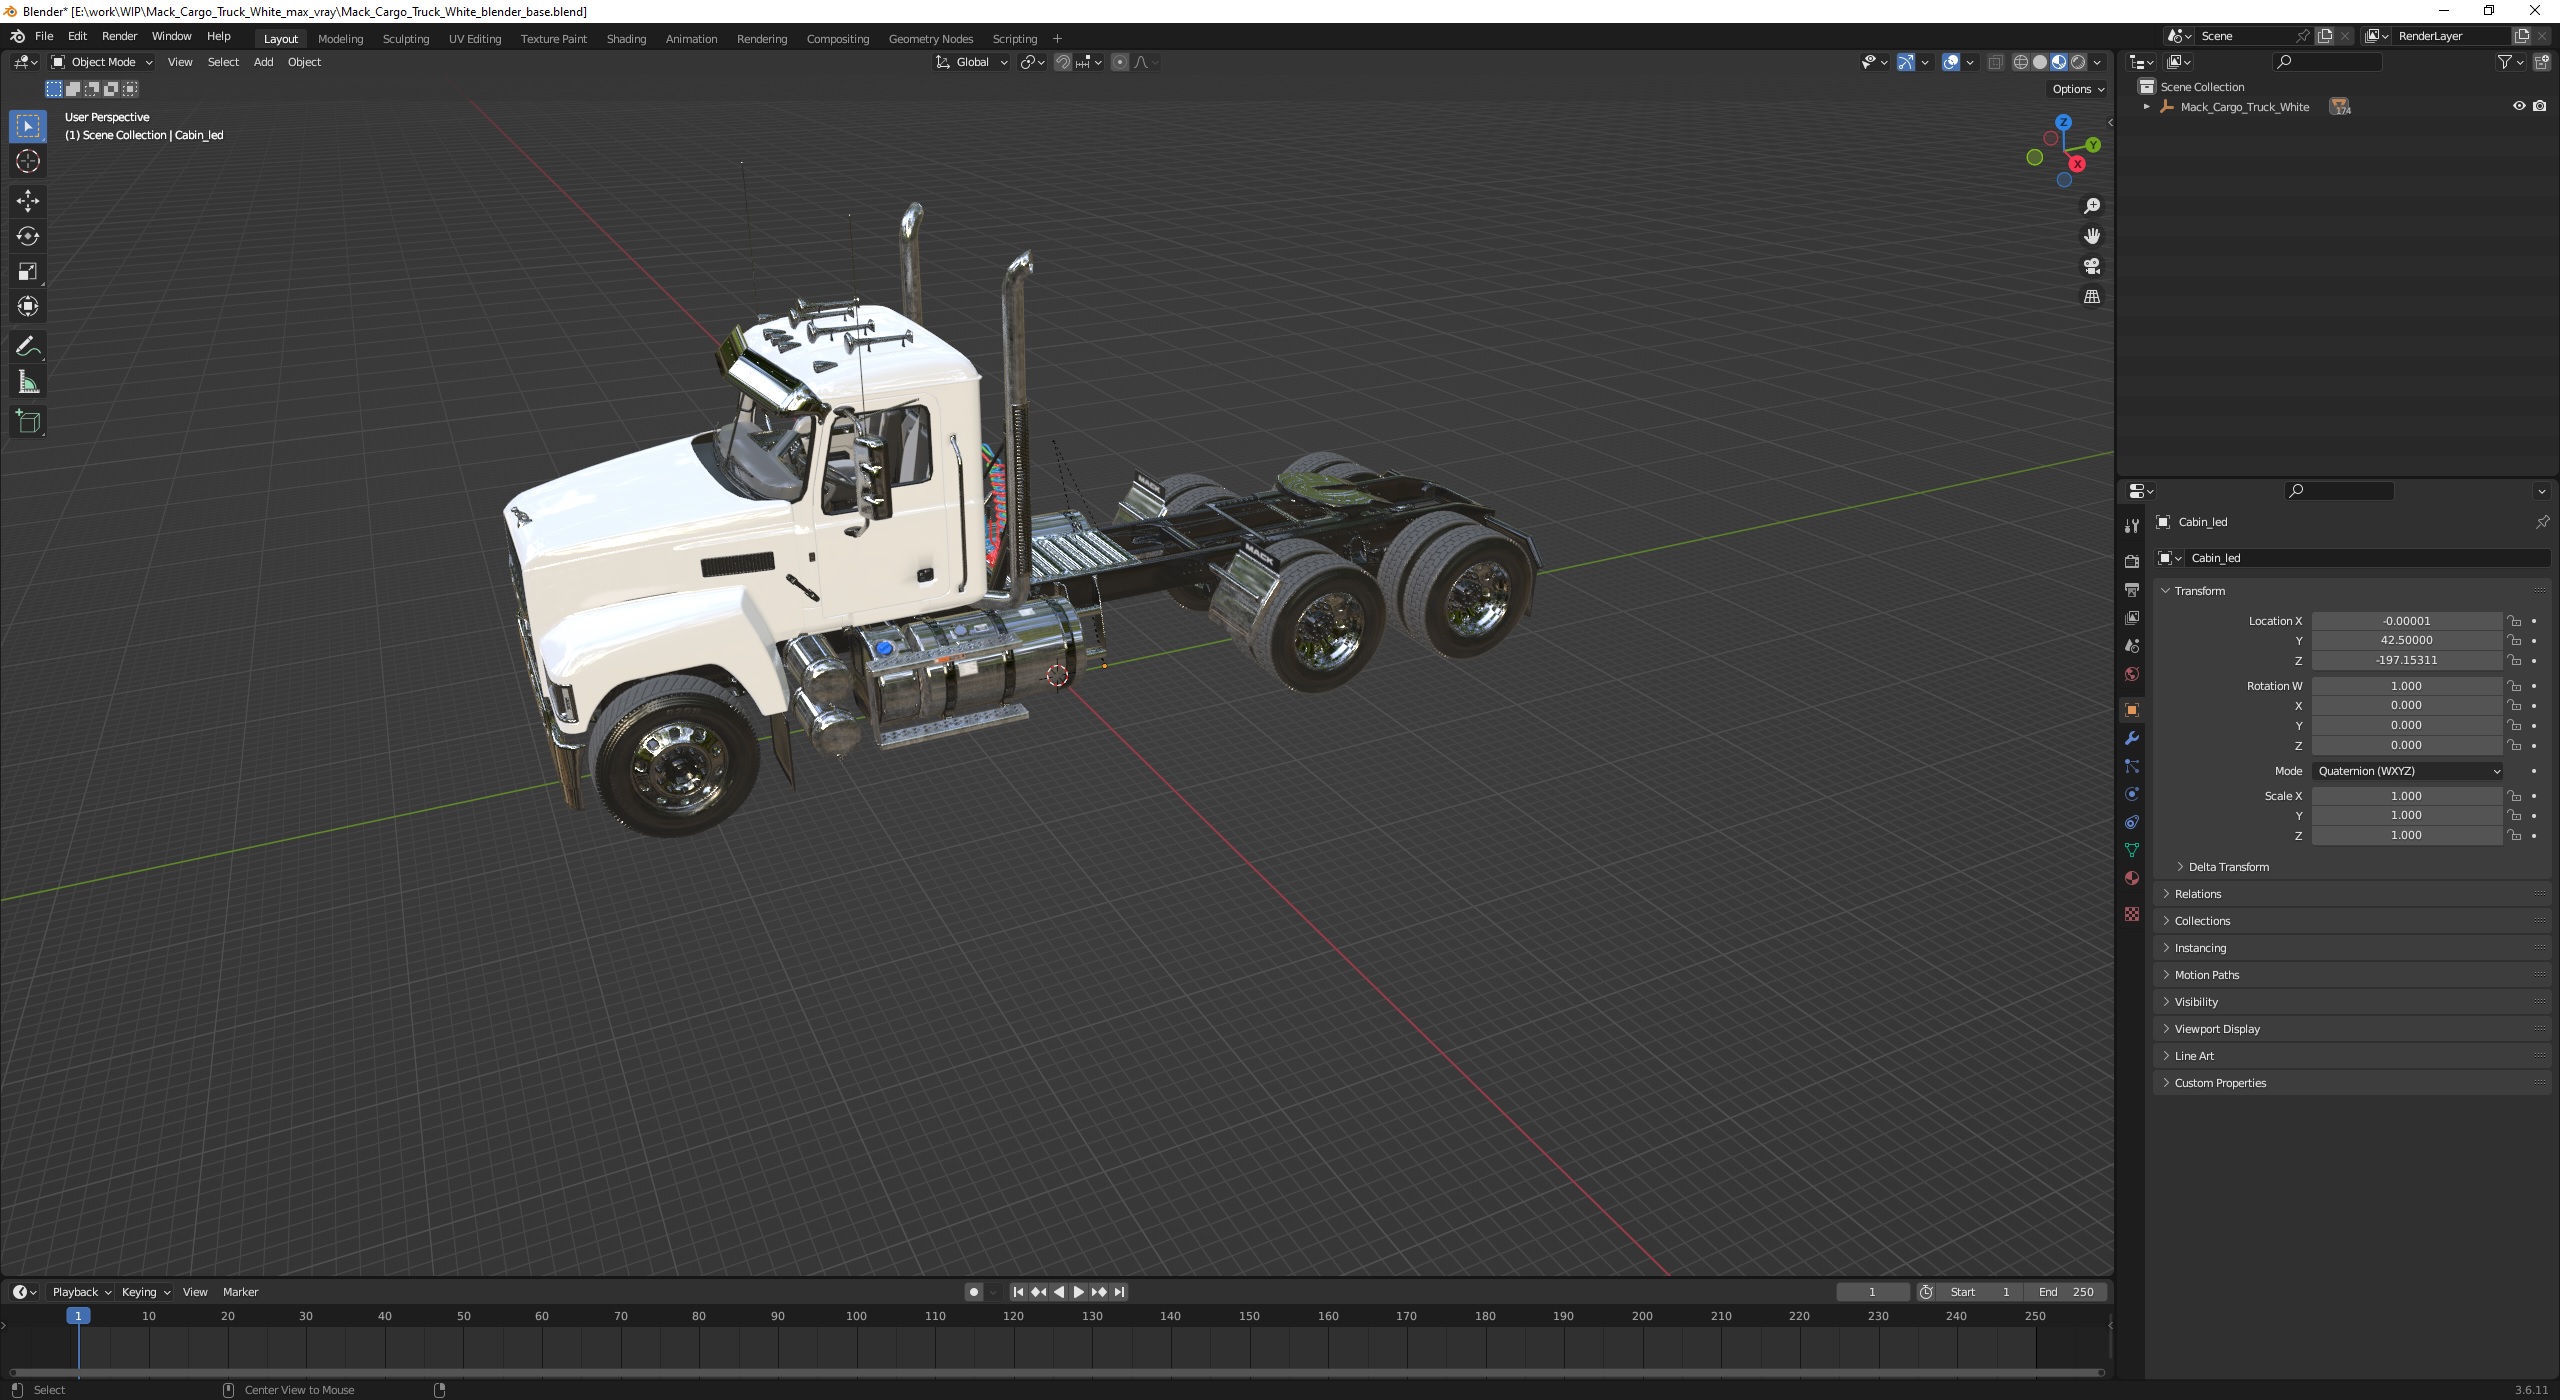The width and height of the screenshot is (2560, 1400).
Task: Open the Scene properties tab
Action: [2132, 646]
